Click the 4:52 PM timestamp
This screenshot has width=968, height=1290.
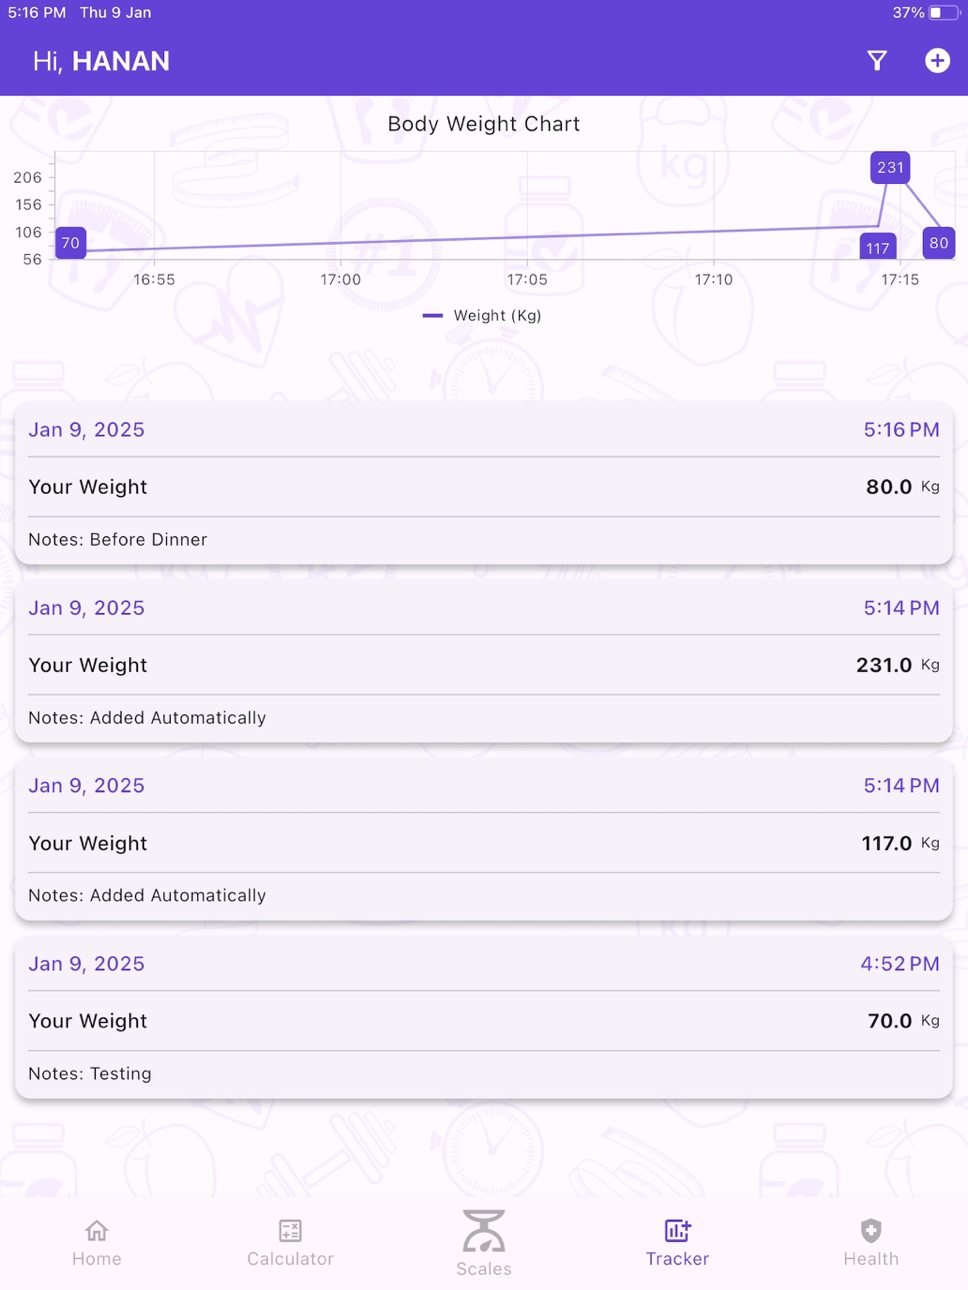click(x=900, y=964)
